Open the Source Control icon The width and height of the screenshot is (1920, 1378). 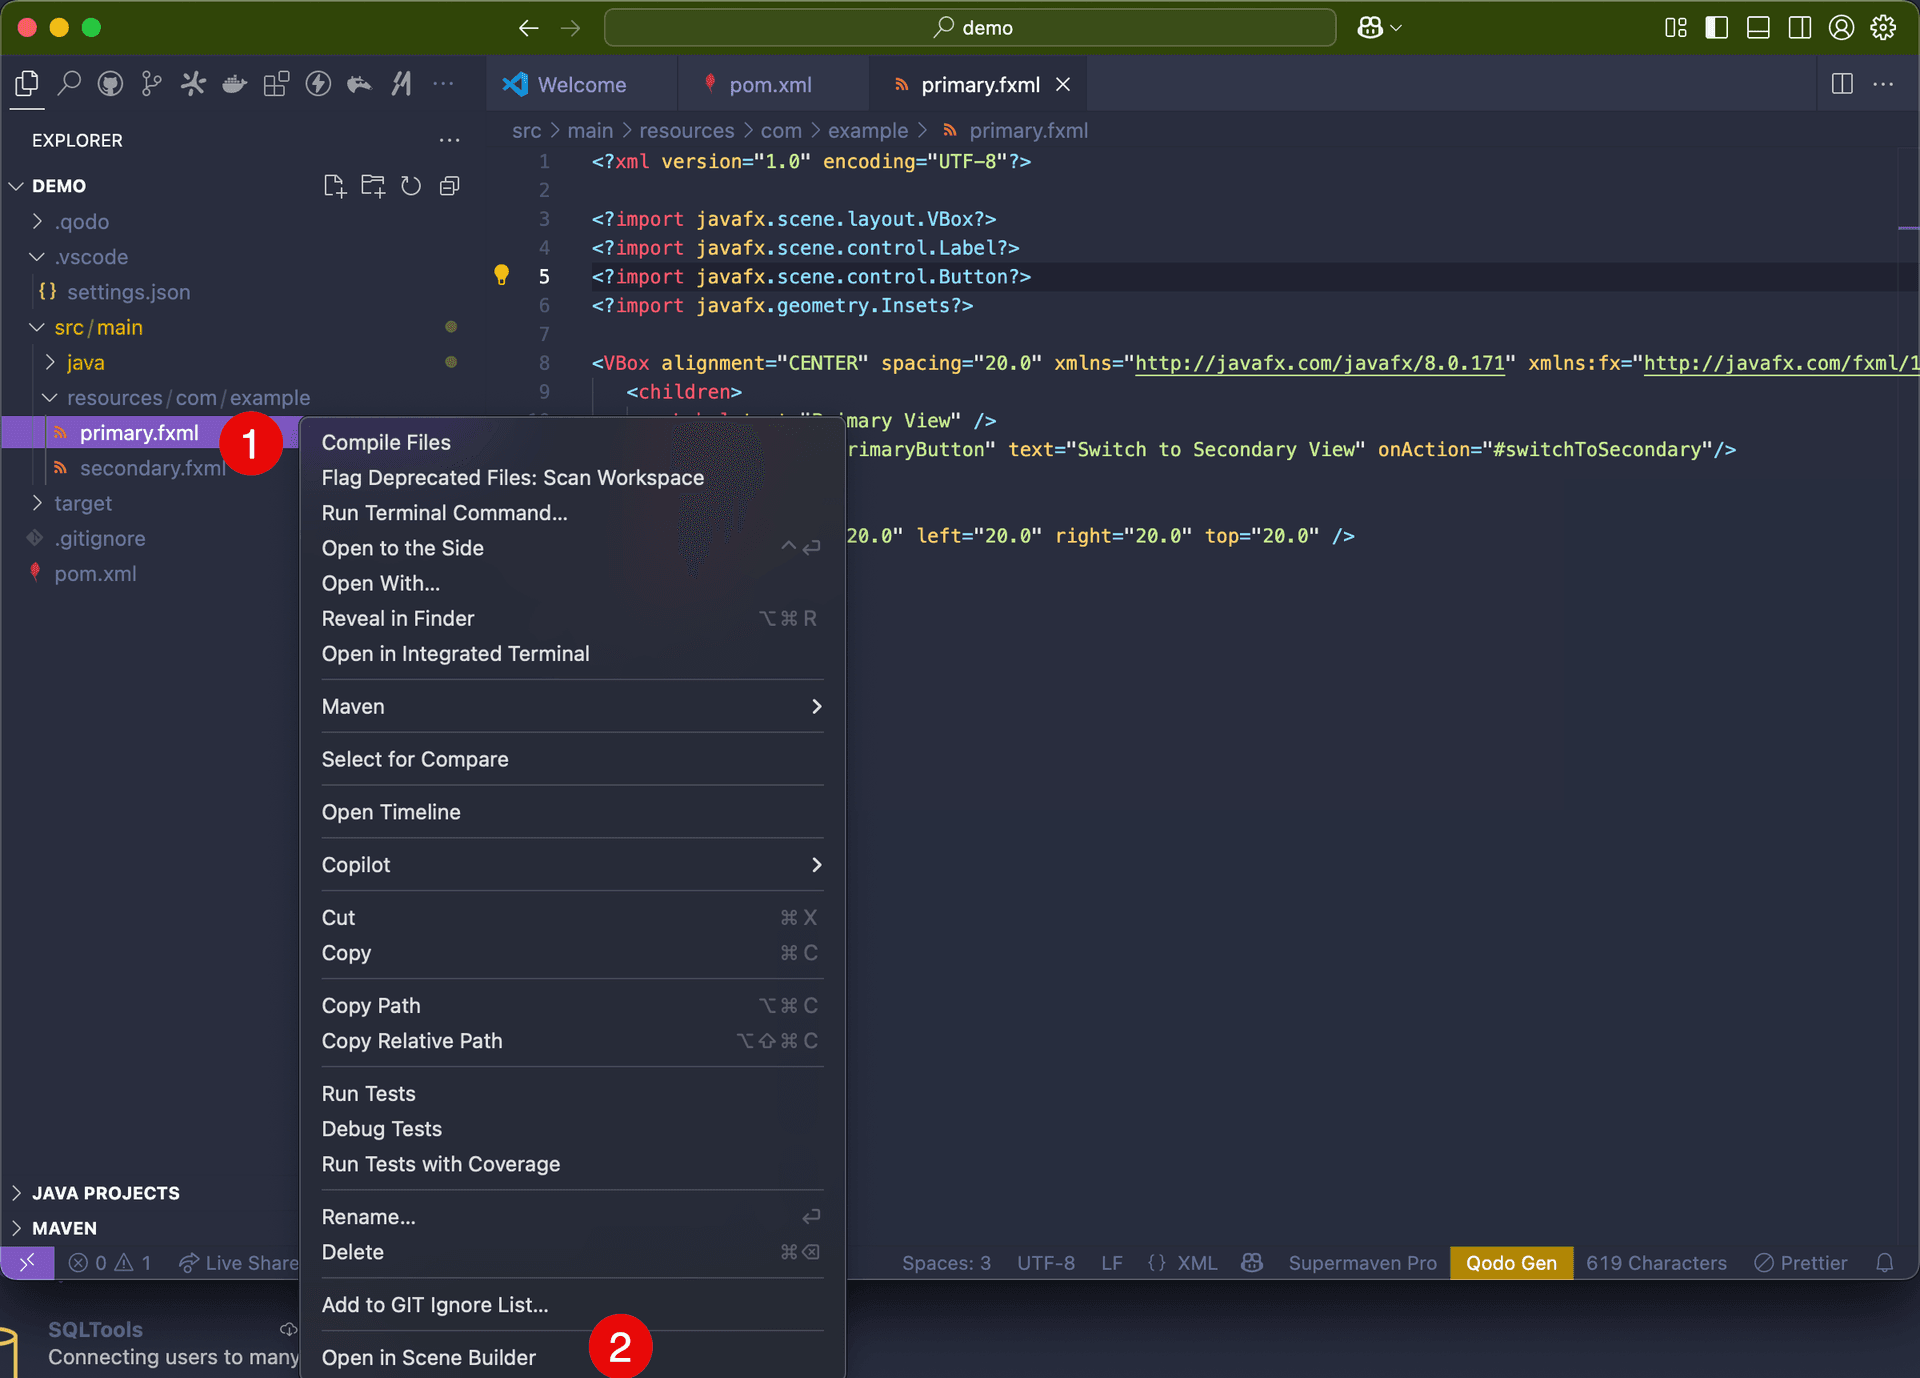point(152,84)
